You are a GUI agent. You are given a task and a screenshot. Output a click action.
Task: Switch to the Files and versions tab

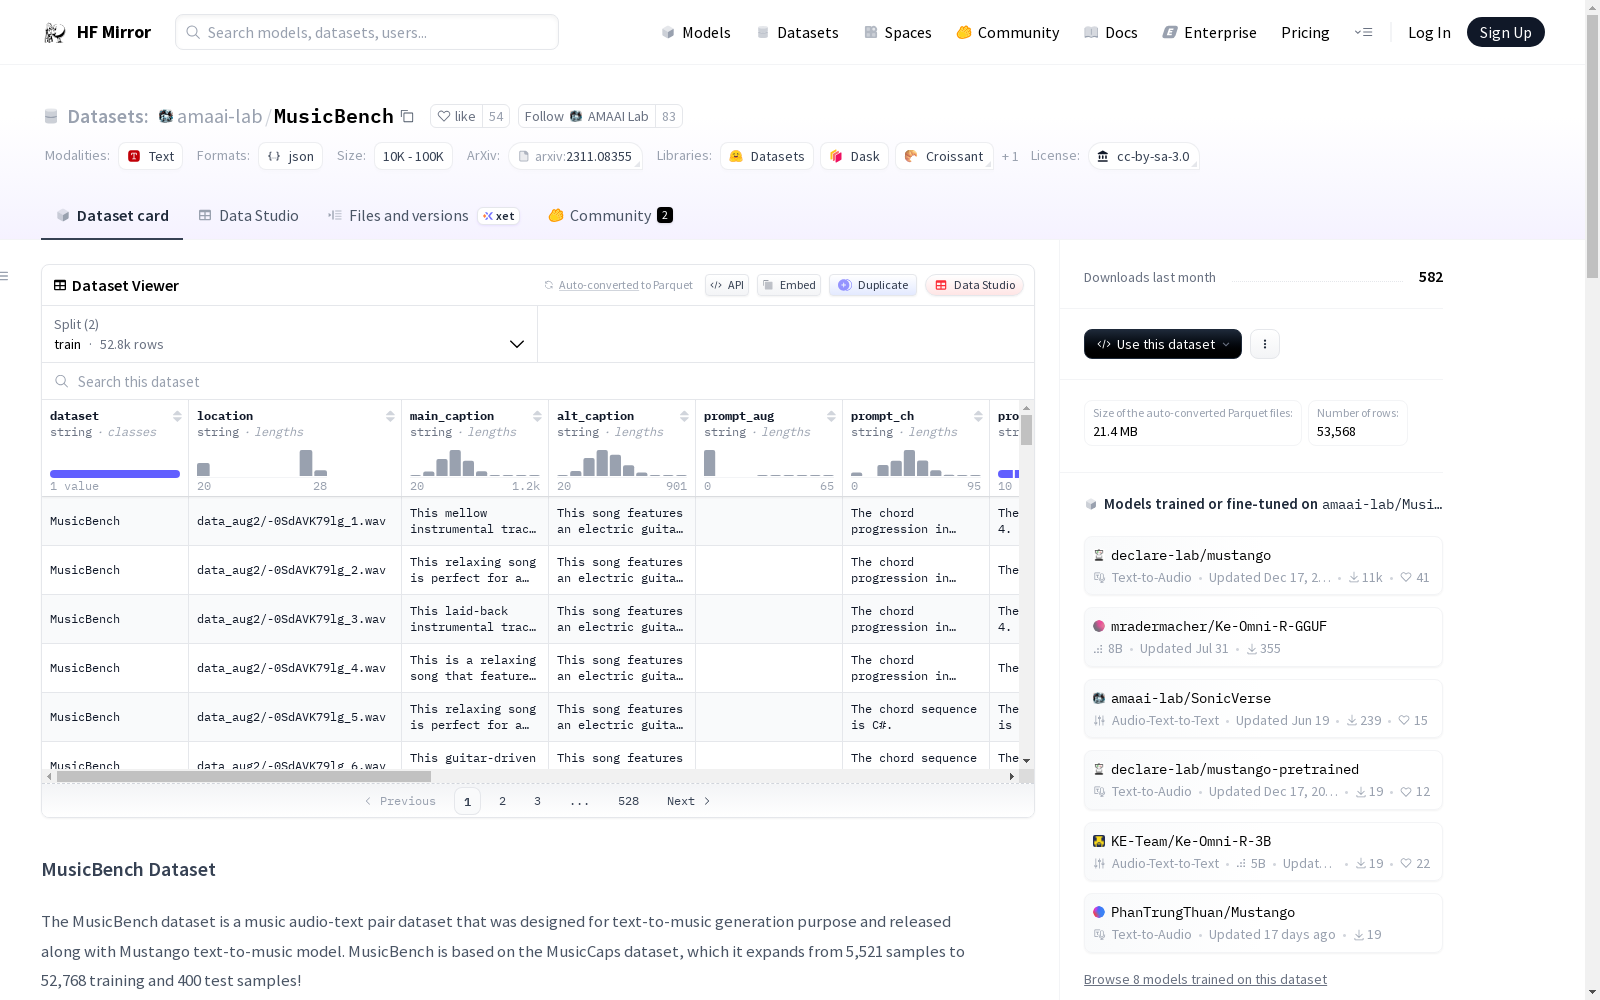coord(423,216)
